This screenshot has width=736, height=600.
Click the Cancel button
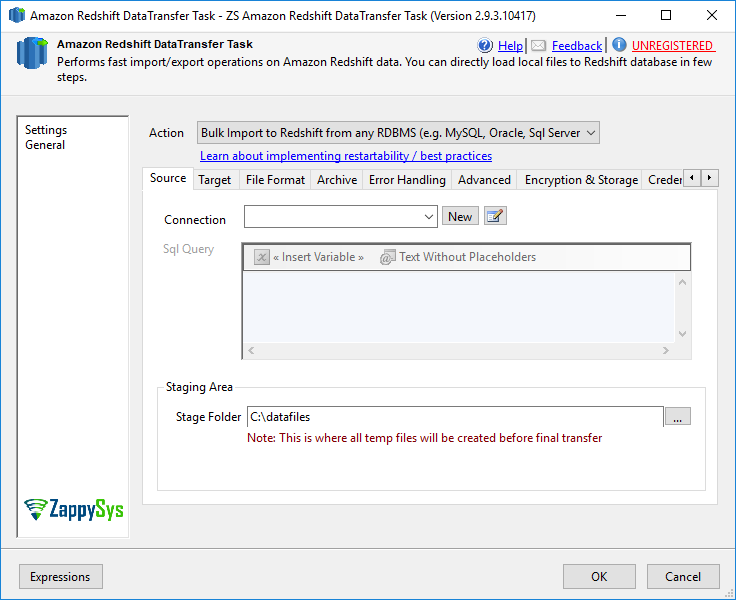click(x=683, y=577)
